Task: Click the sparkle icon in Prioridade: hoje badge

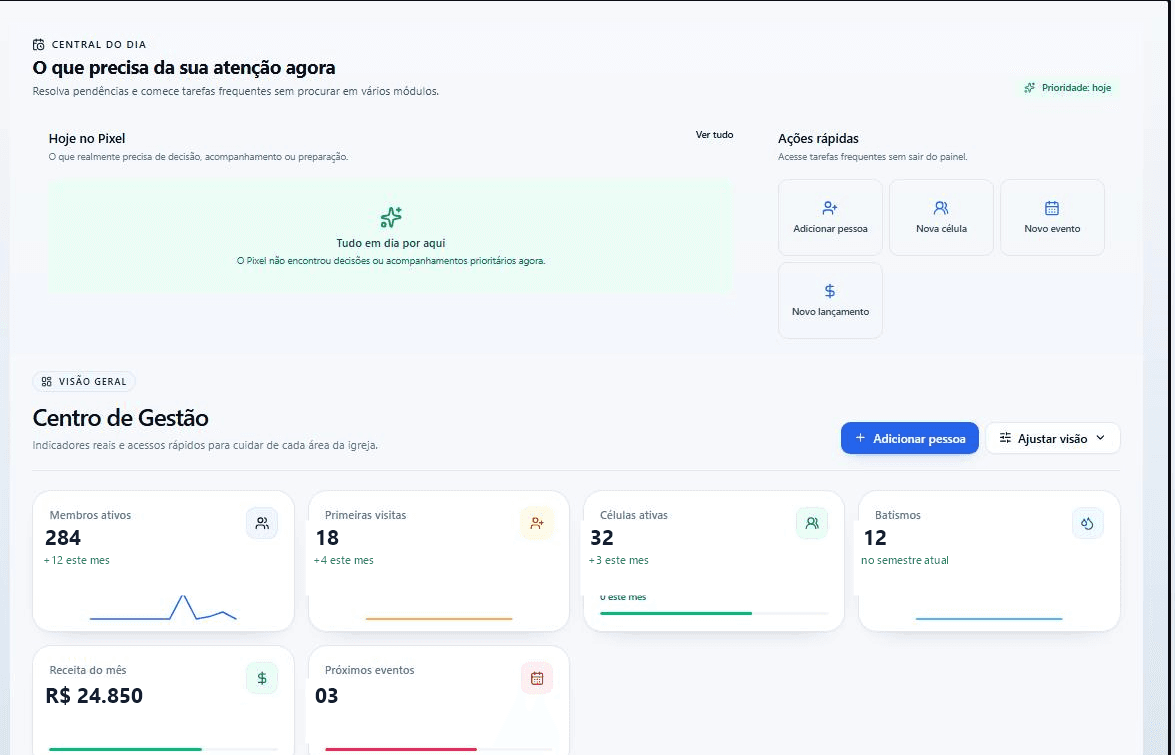Action: tap(1030, 88)
